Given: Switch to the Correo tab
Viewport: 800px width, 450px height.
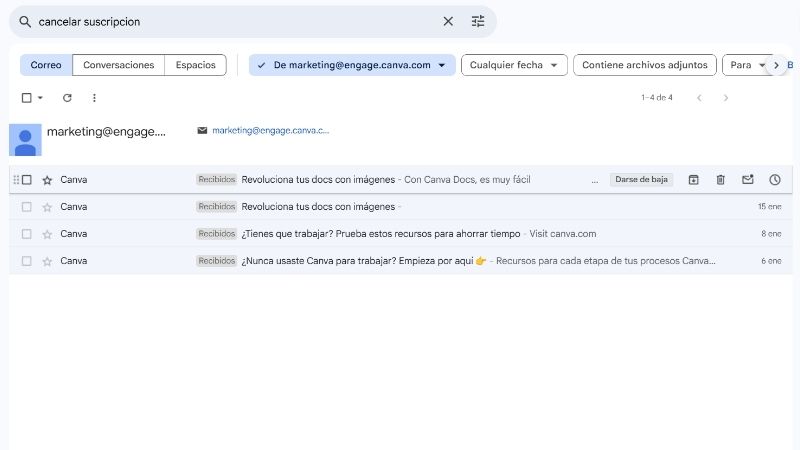Looking at the screenshot, I should [46, 65].
